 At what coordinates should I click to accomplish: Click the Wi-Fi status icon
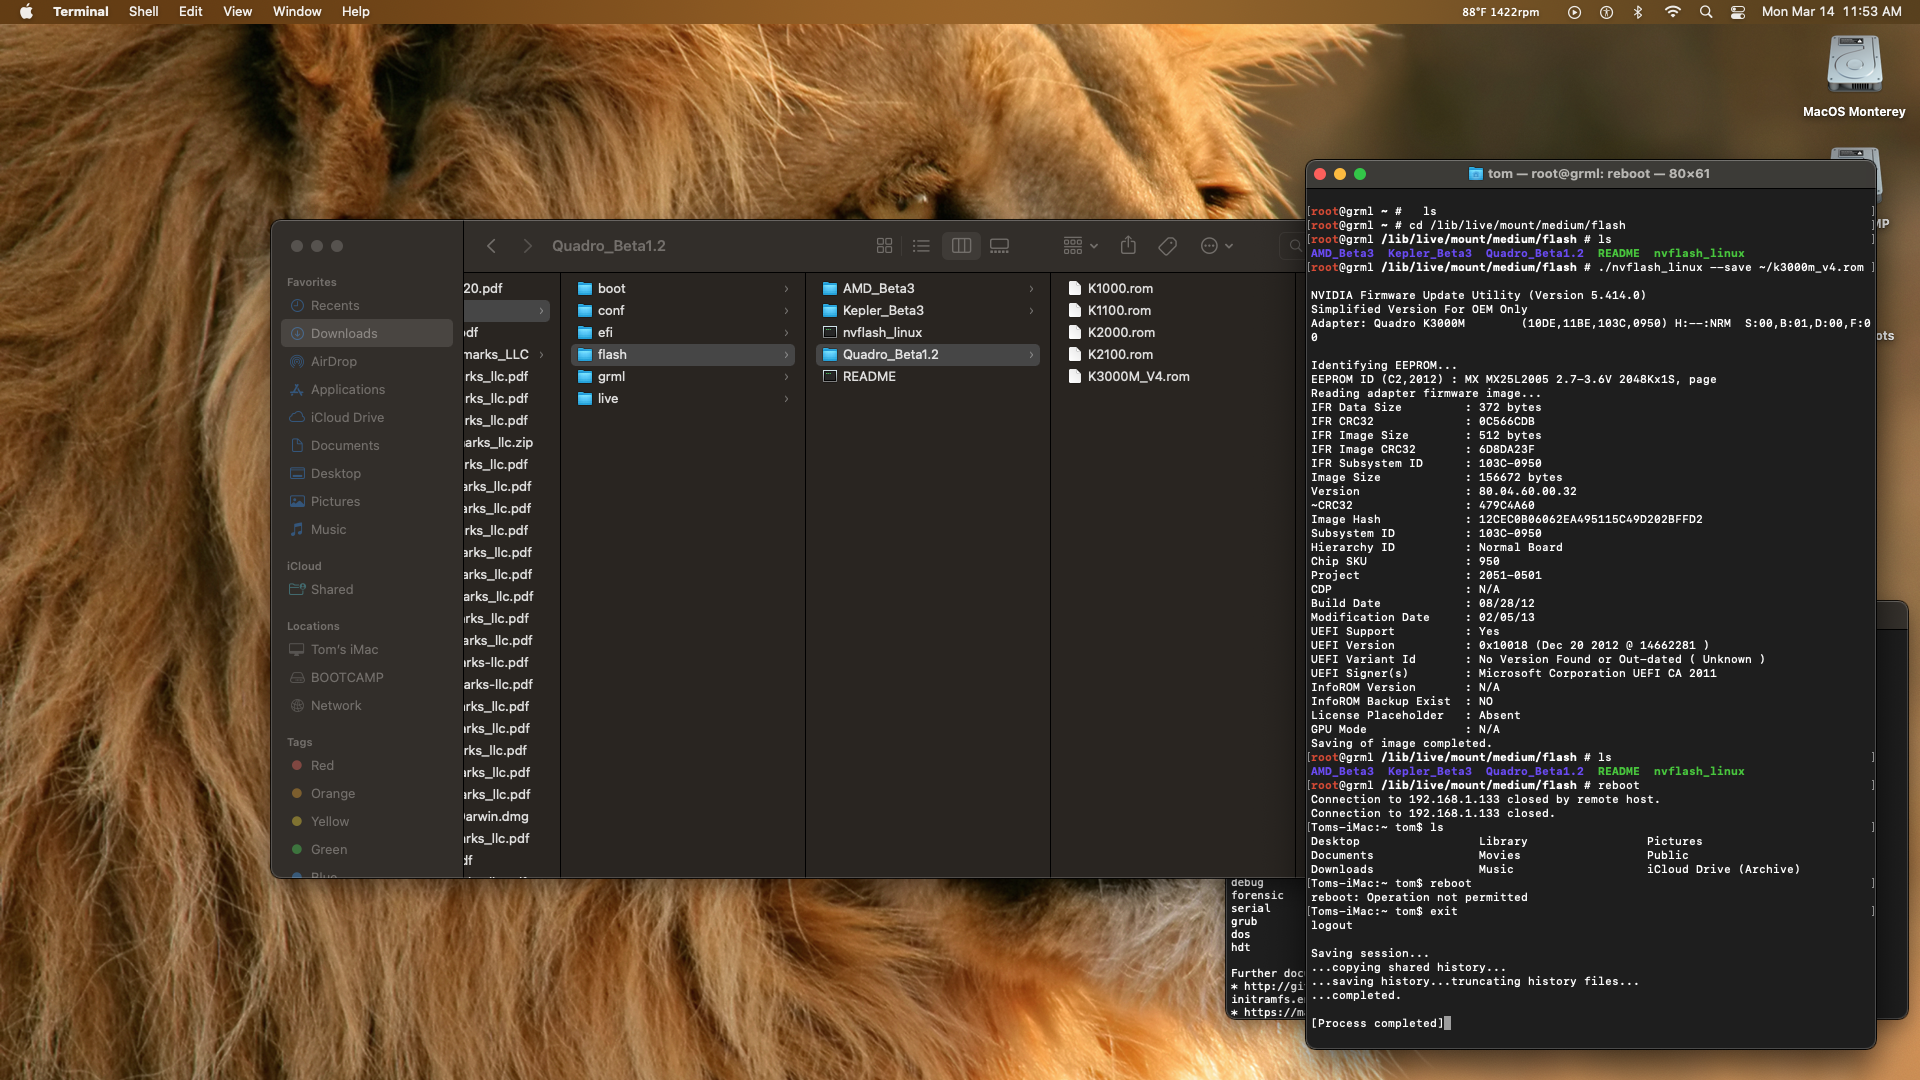tap(1673, 12)
